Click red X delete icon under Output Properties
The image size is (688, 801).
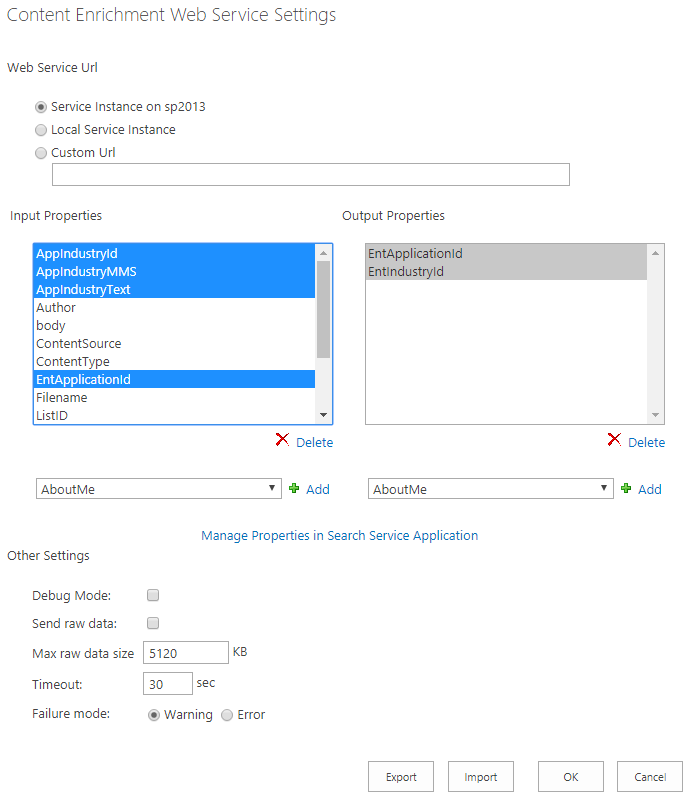pos(614,441)
